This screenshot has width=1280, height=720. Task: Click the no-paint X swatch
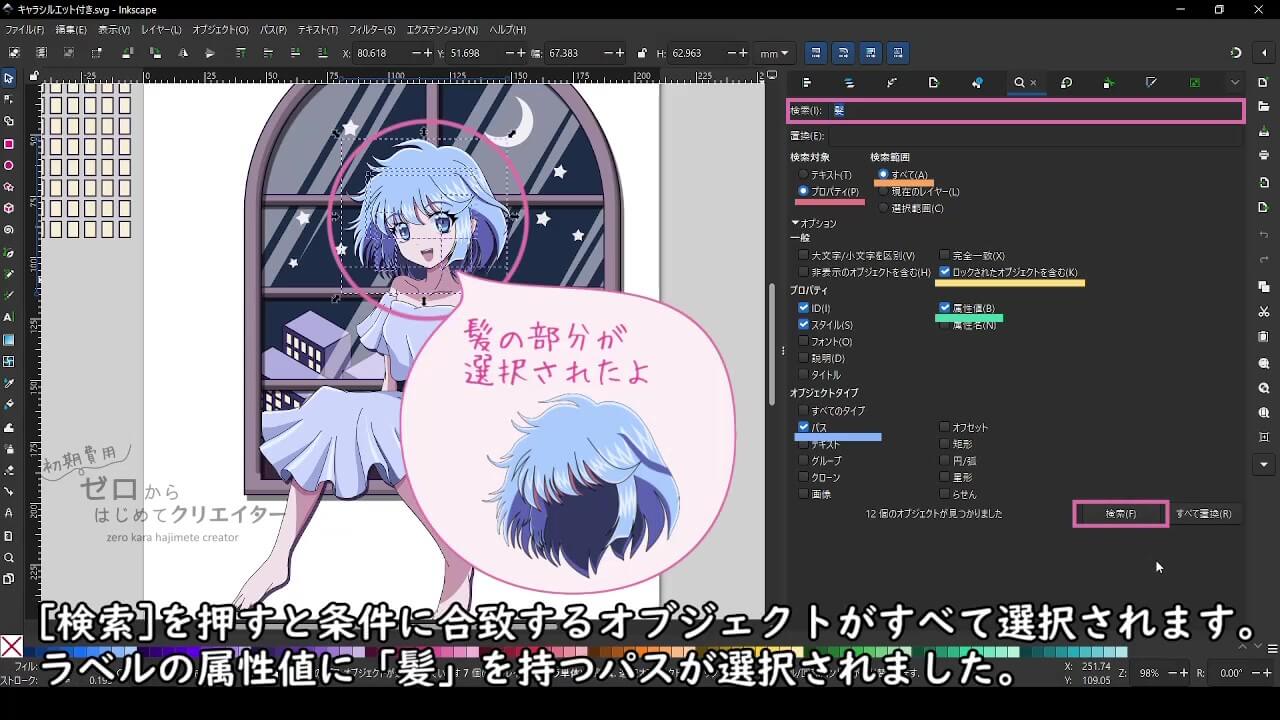coord(12,647)
